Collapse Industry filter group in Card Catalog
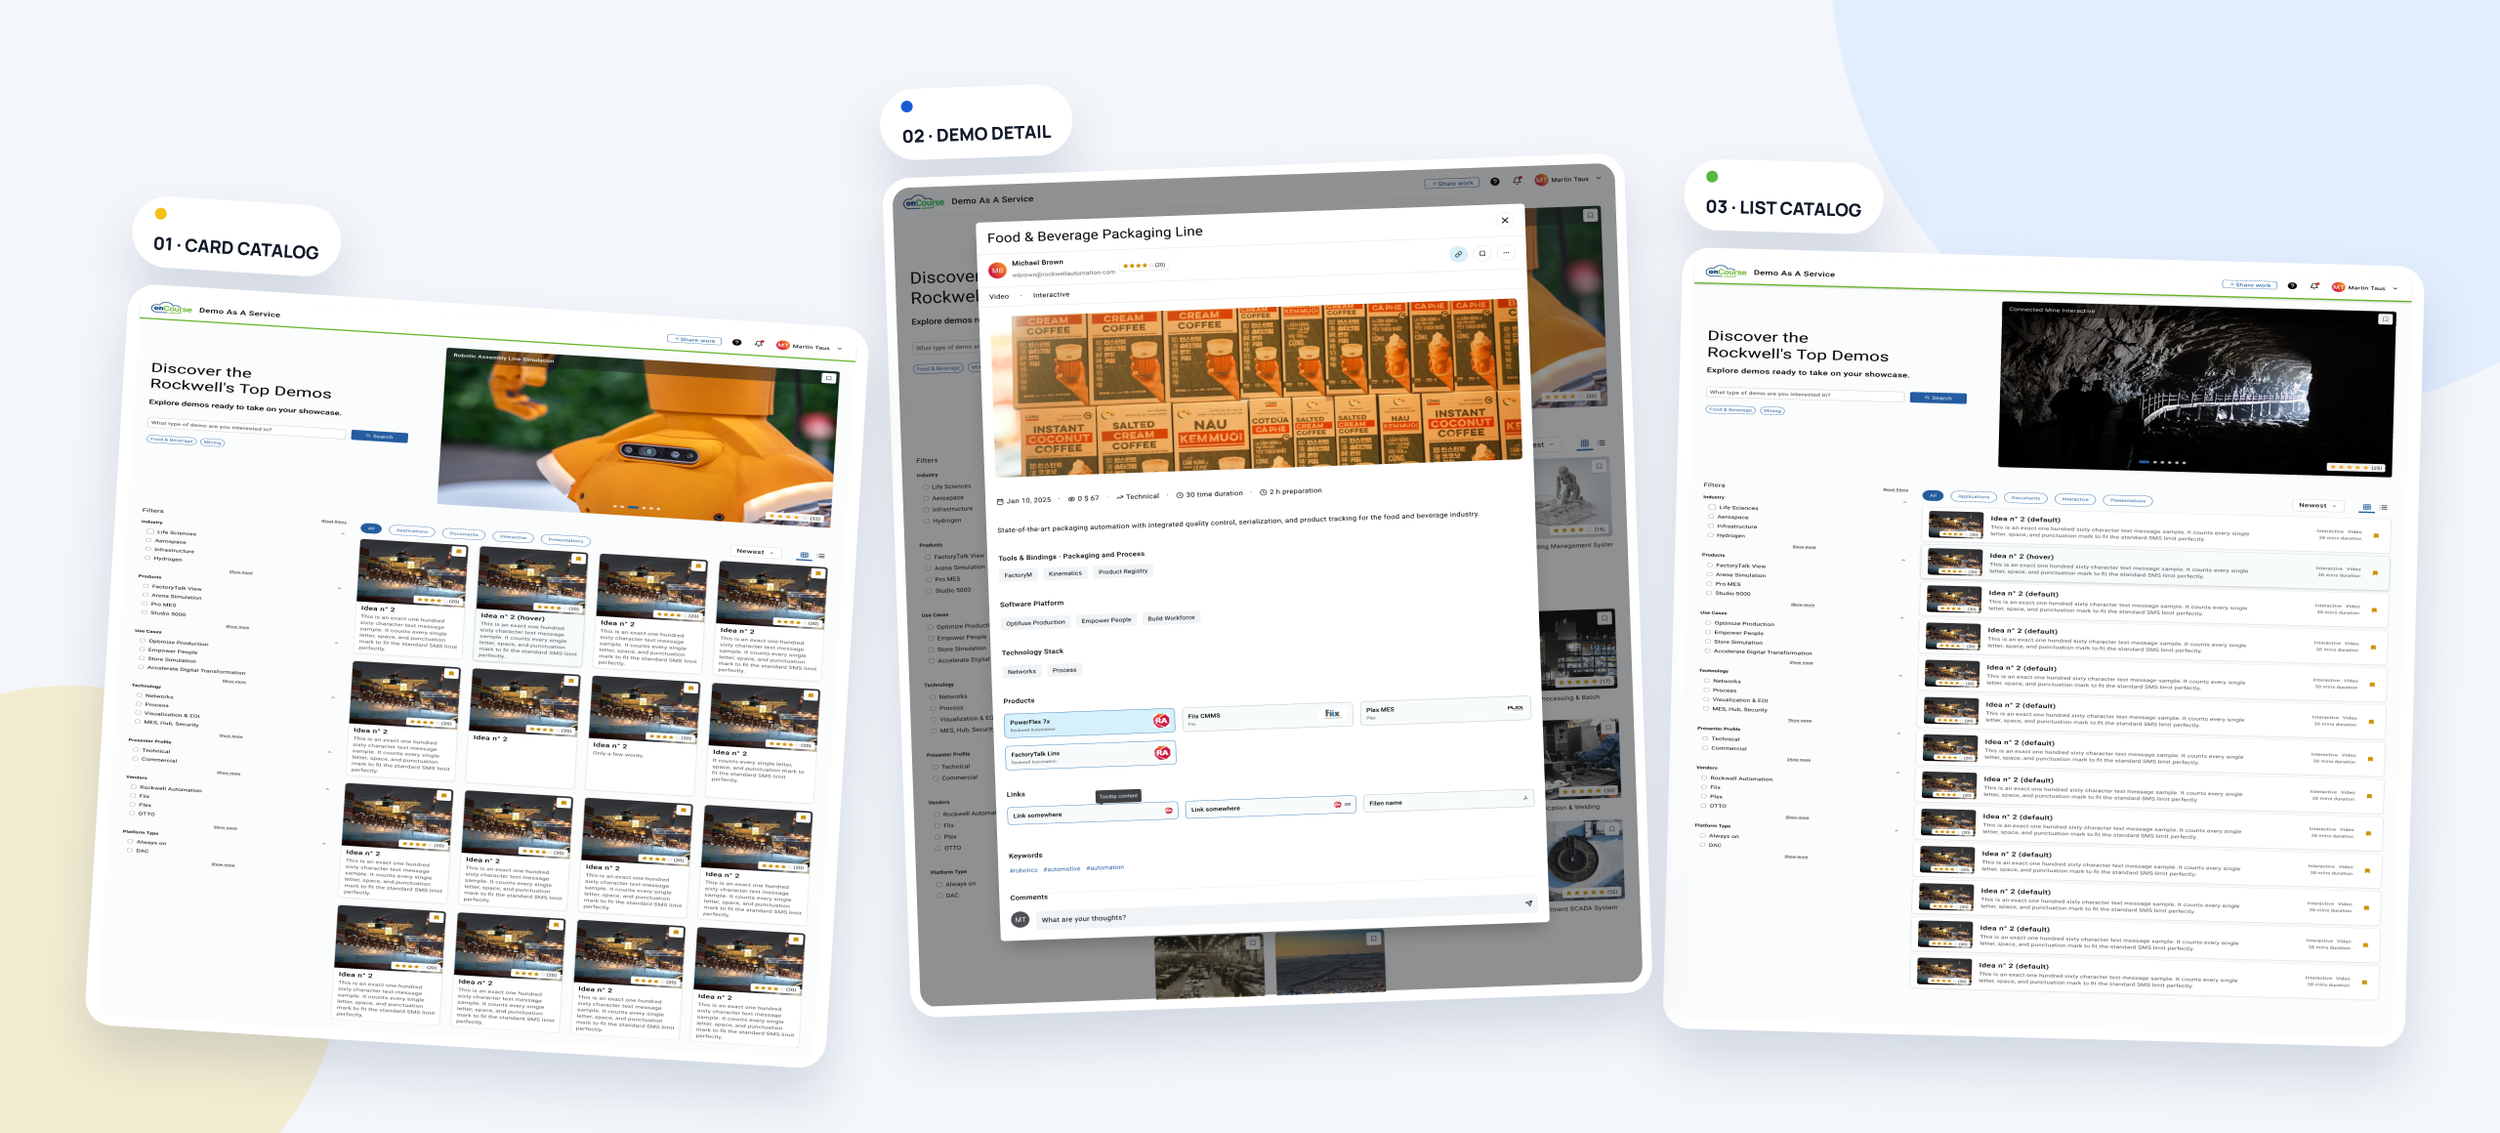2500x1133 pixels. tap(343, 533)
